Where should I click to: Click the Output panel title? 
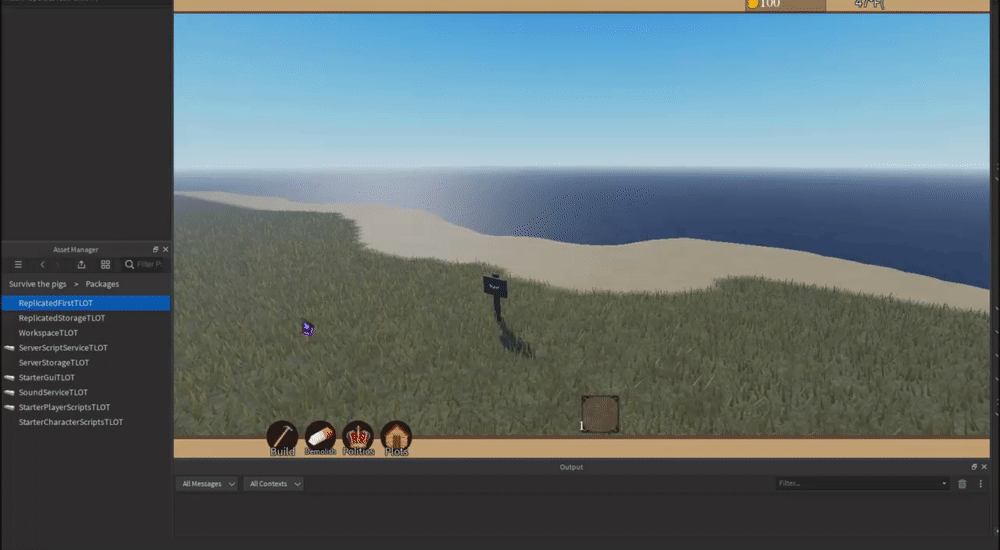tap(571, 467)
